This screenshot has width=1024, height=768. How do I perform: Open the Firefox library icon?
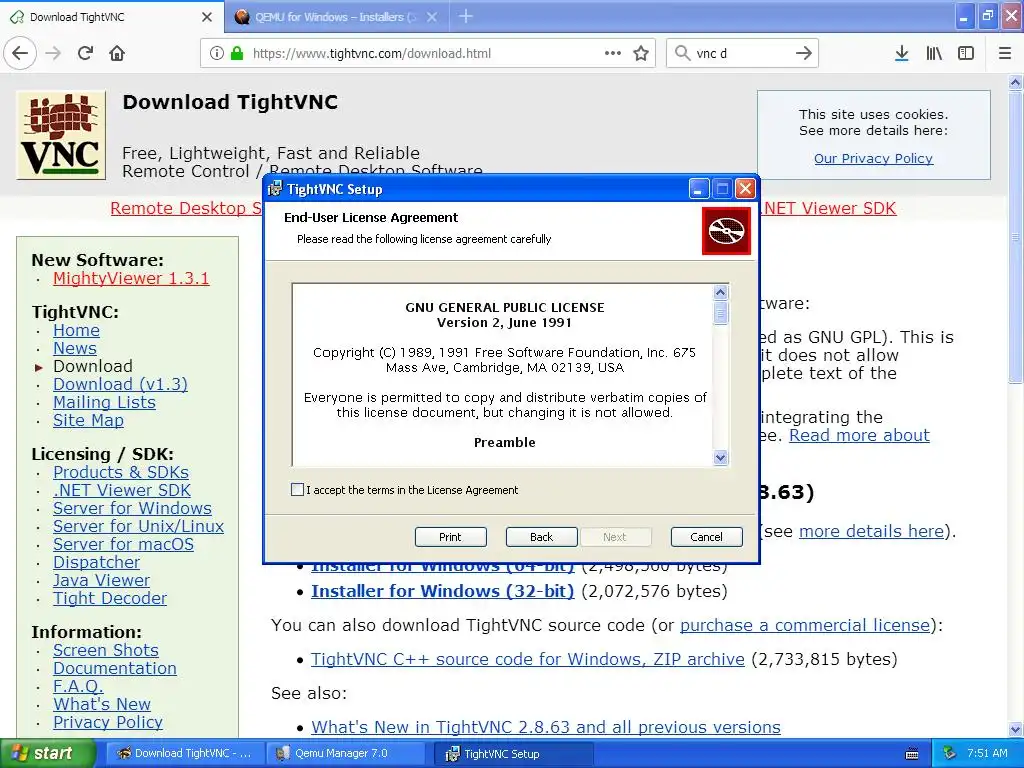[934, 54]
